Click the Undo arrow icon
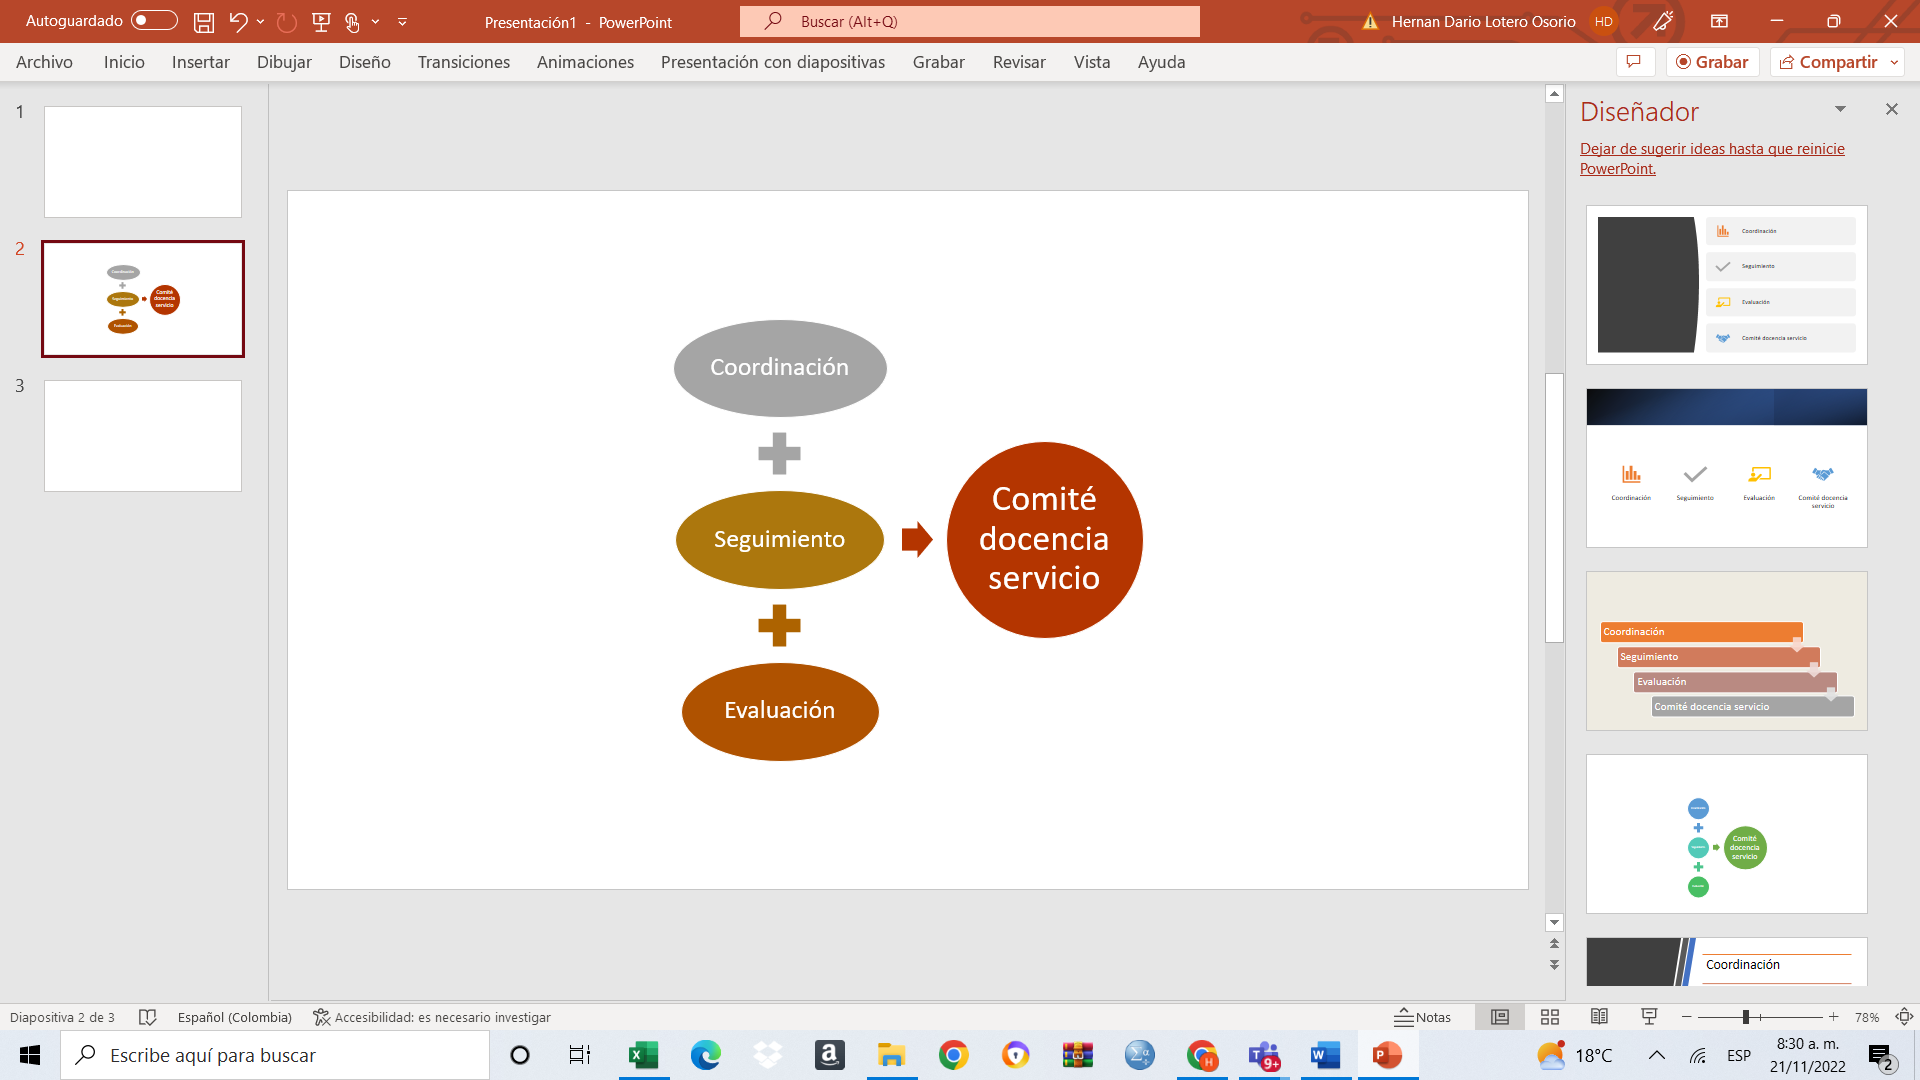This screenshot has height=1080, width=1920. [x=237, y=21]
